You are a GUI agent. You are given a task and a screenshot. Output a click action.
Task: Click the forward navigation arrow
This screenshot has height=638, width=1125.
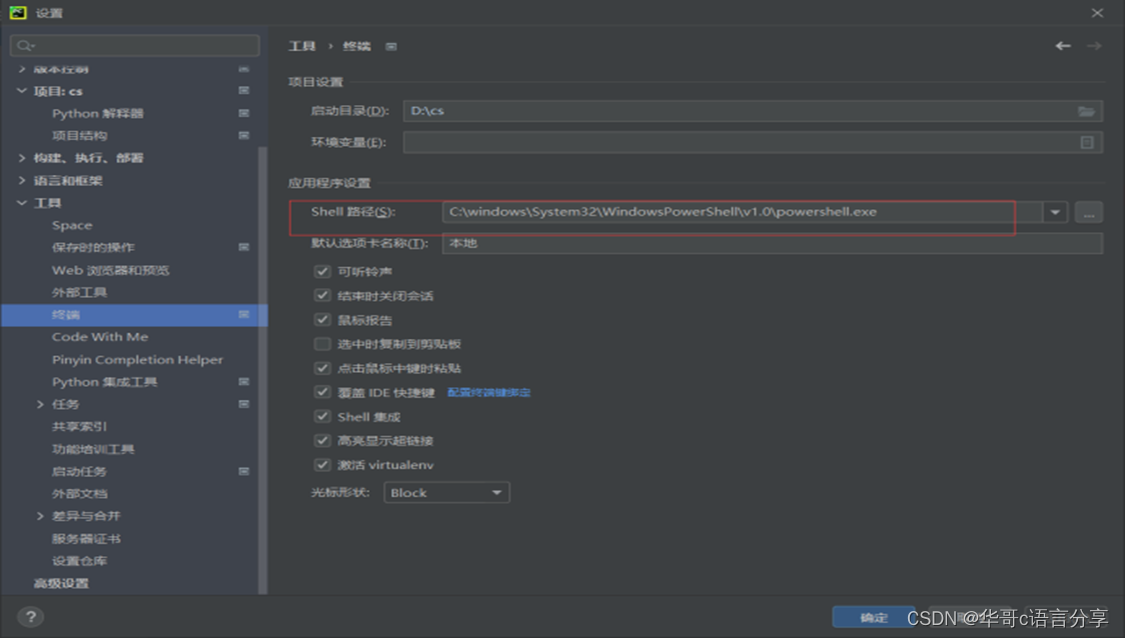[x=1094, y=45]
